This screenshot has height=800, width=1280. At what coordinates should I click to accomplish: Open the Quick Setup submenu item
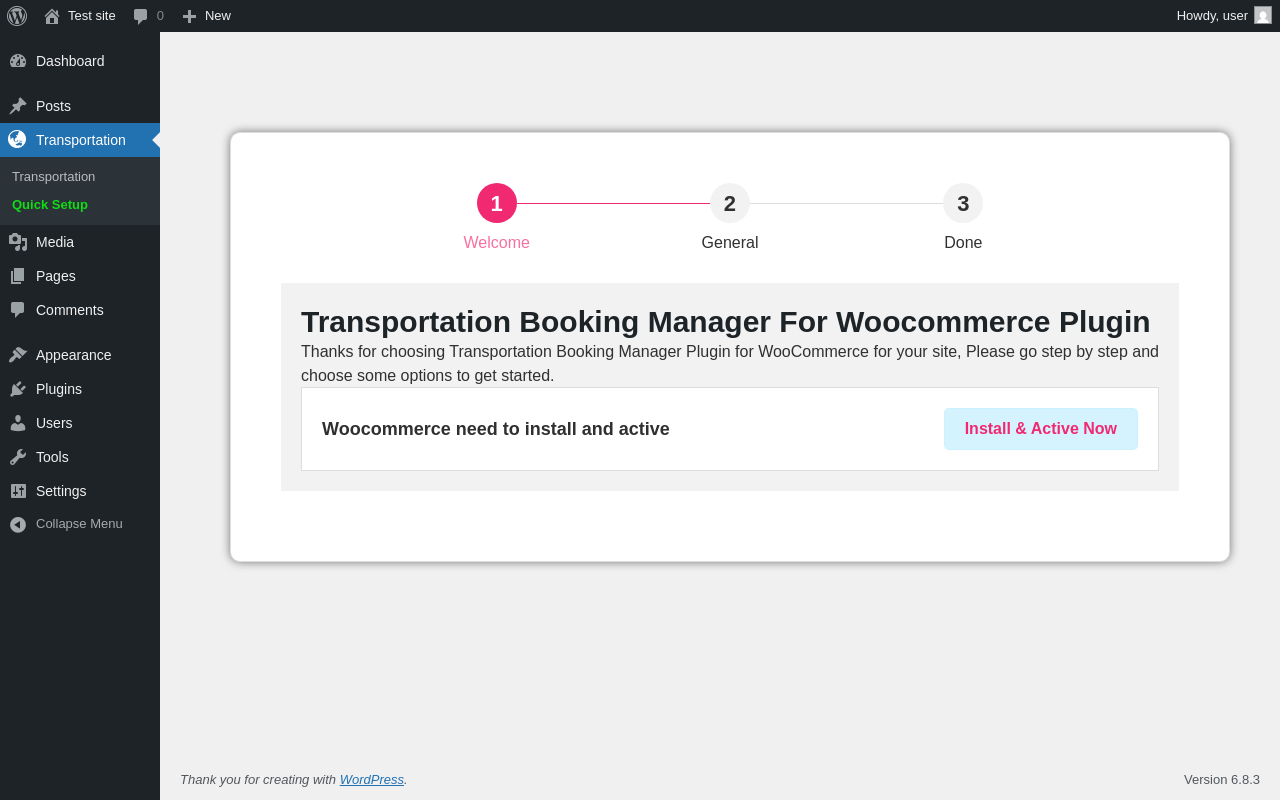50,205
